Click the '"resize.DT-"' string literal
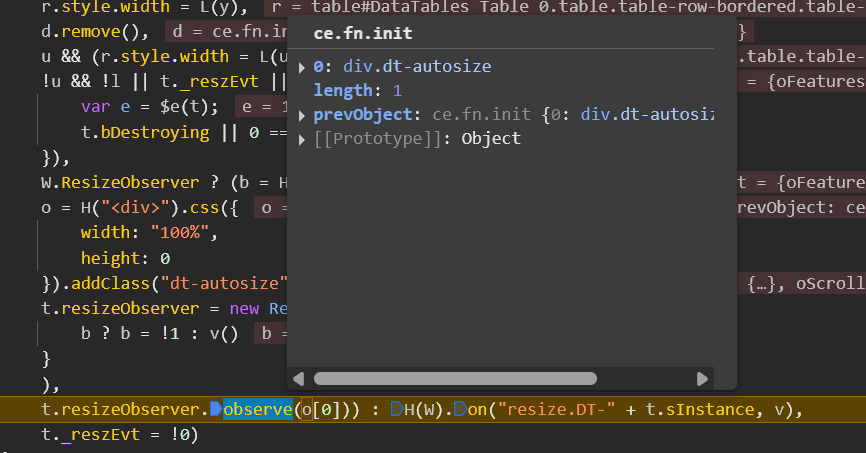This screenshot has width=866, height=453. pyautogui.click(x=557, y=409)
